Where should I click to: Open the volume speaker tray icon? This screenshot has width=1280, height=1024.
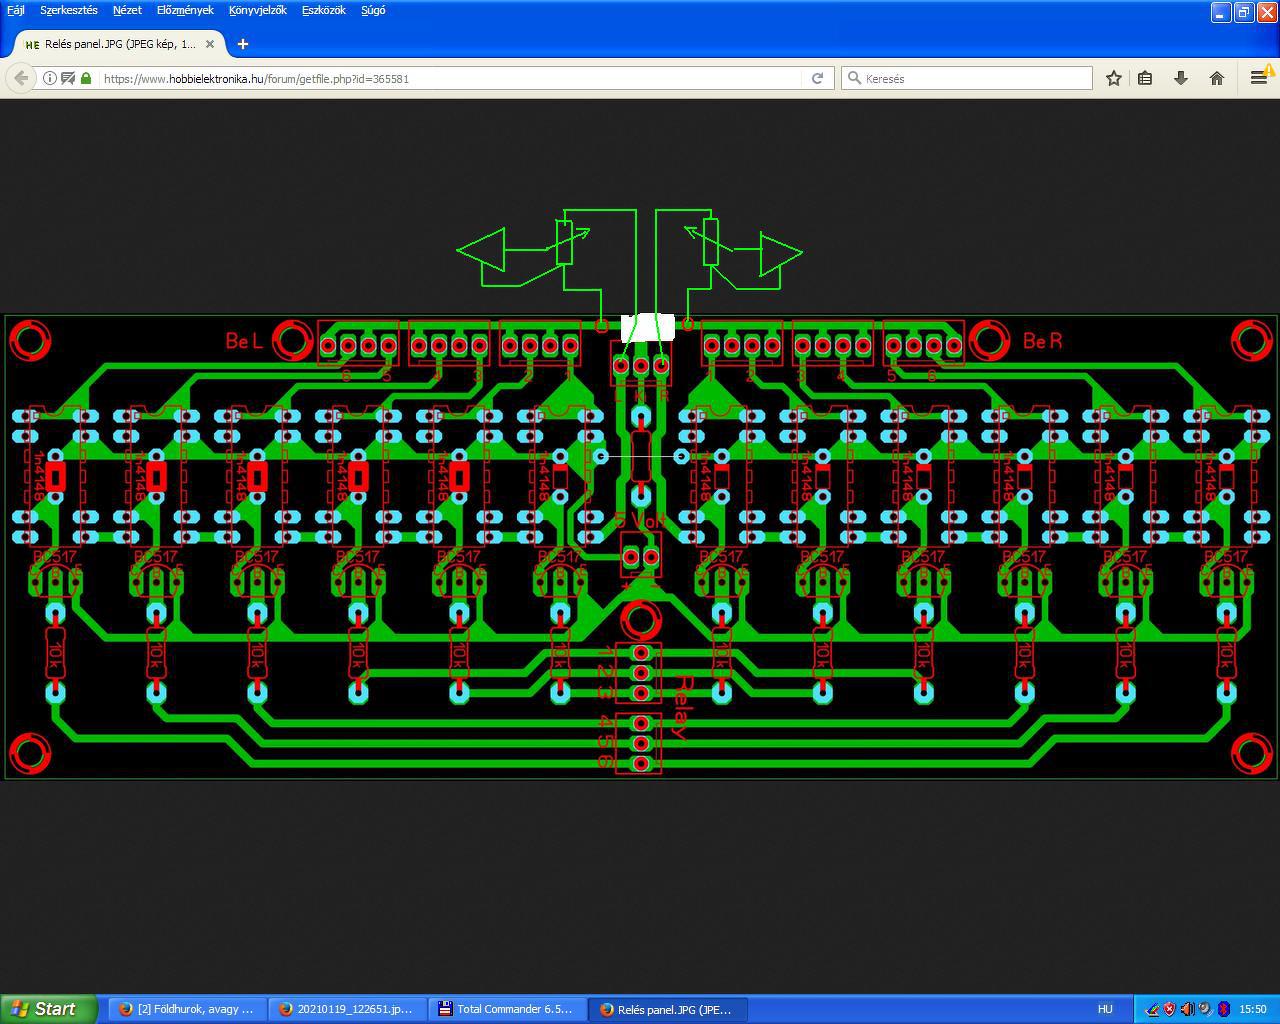(x=1187, y=1009)
